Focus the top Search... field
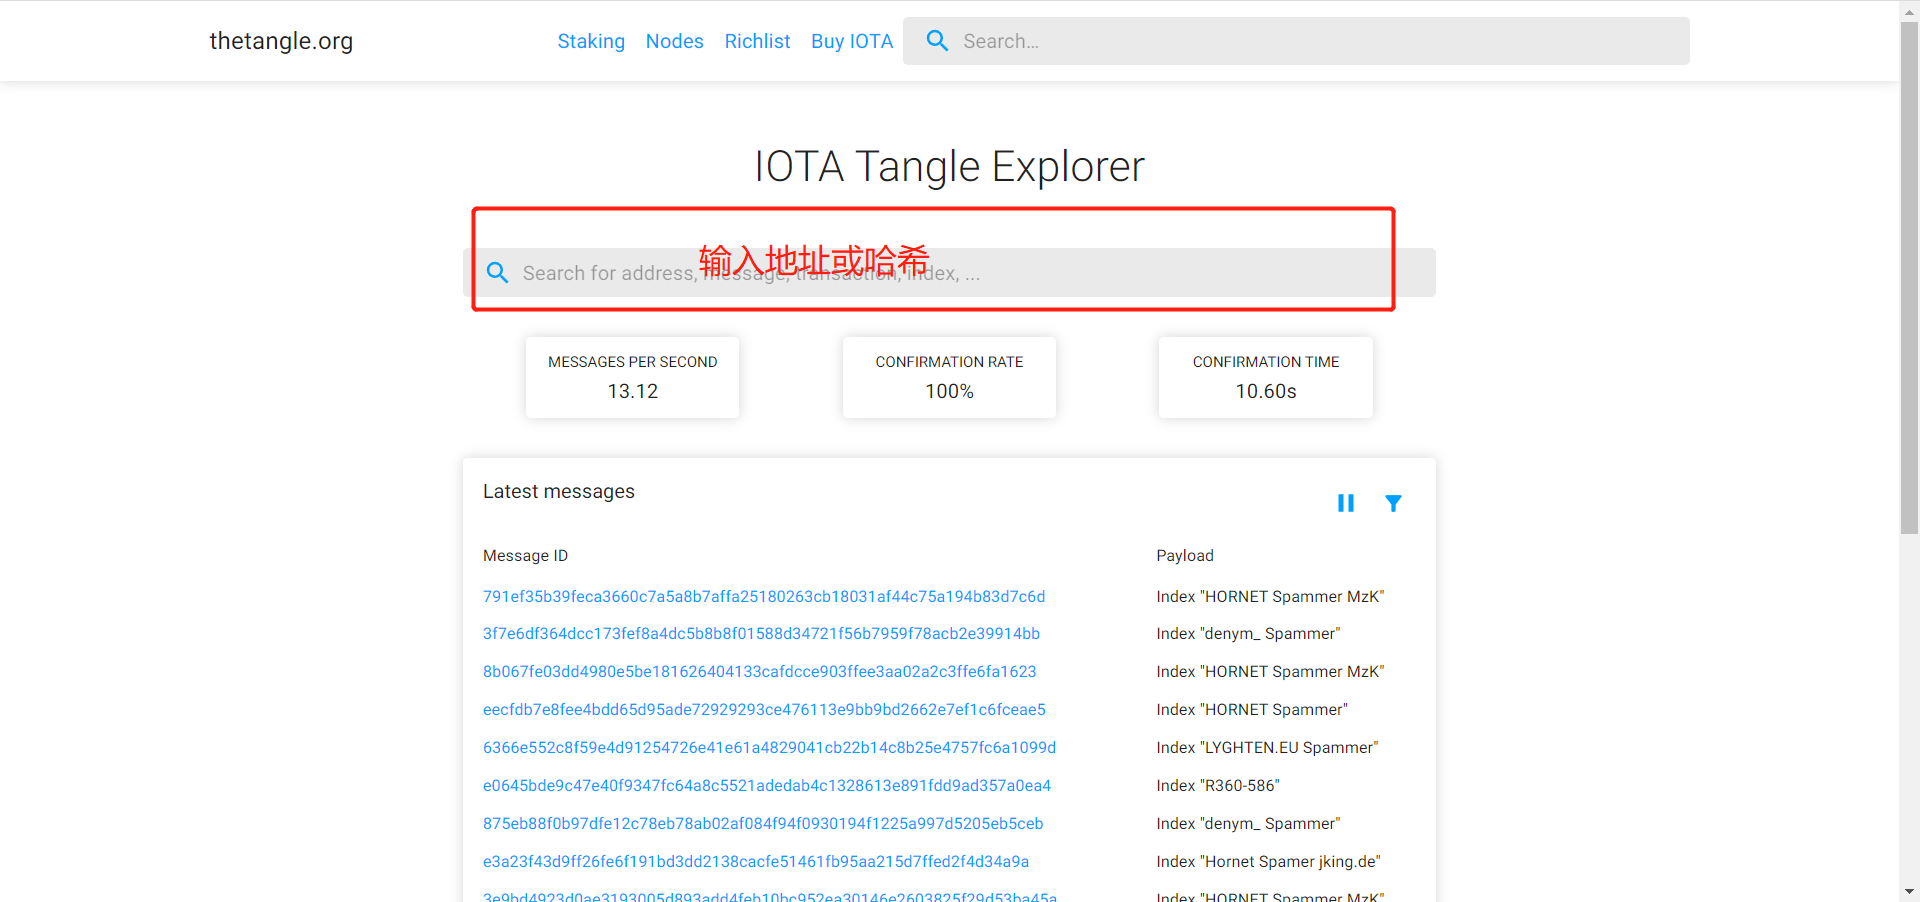The height and width of the screenshot is (902, 1920). pyautogui.click(x=1296, y=41)
